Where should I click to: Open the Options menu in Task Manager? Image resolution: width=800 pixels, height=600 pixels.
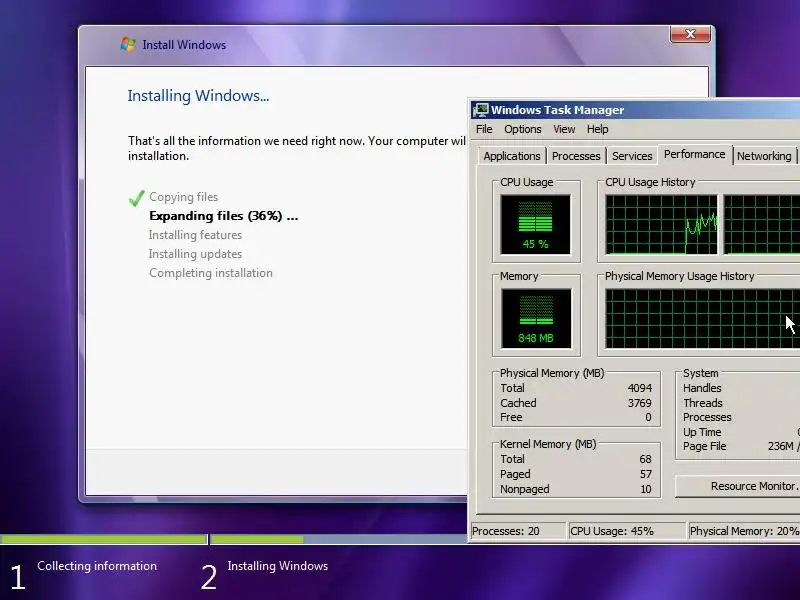[x=522, y=129]
